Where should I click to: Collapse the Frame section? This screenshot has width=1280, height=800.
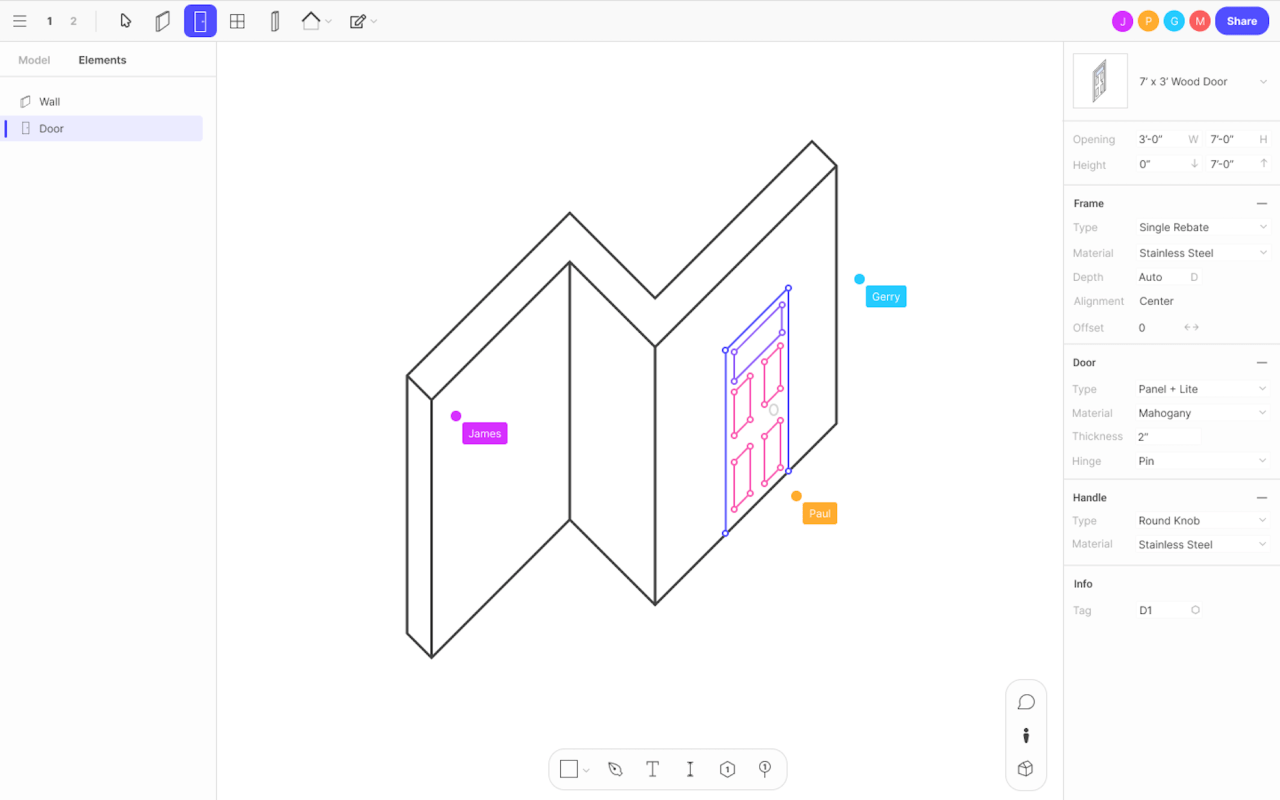(x=1262, y=203)
